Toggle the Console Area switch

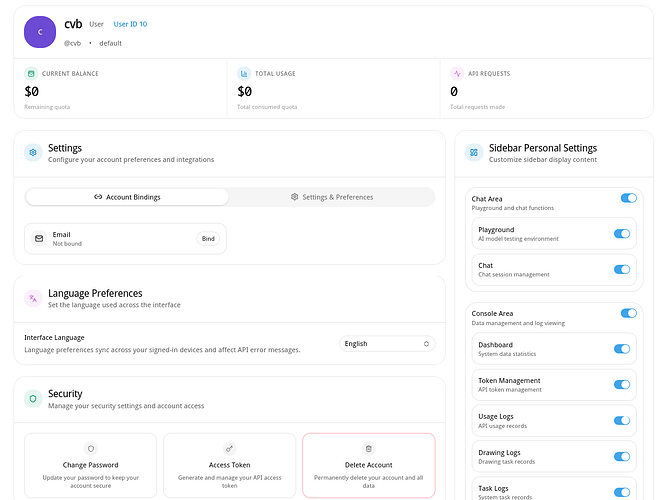pos(629,313)
